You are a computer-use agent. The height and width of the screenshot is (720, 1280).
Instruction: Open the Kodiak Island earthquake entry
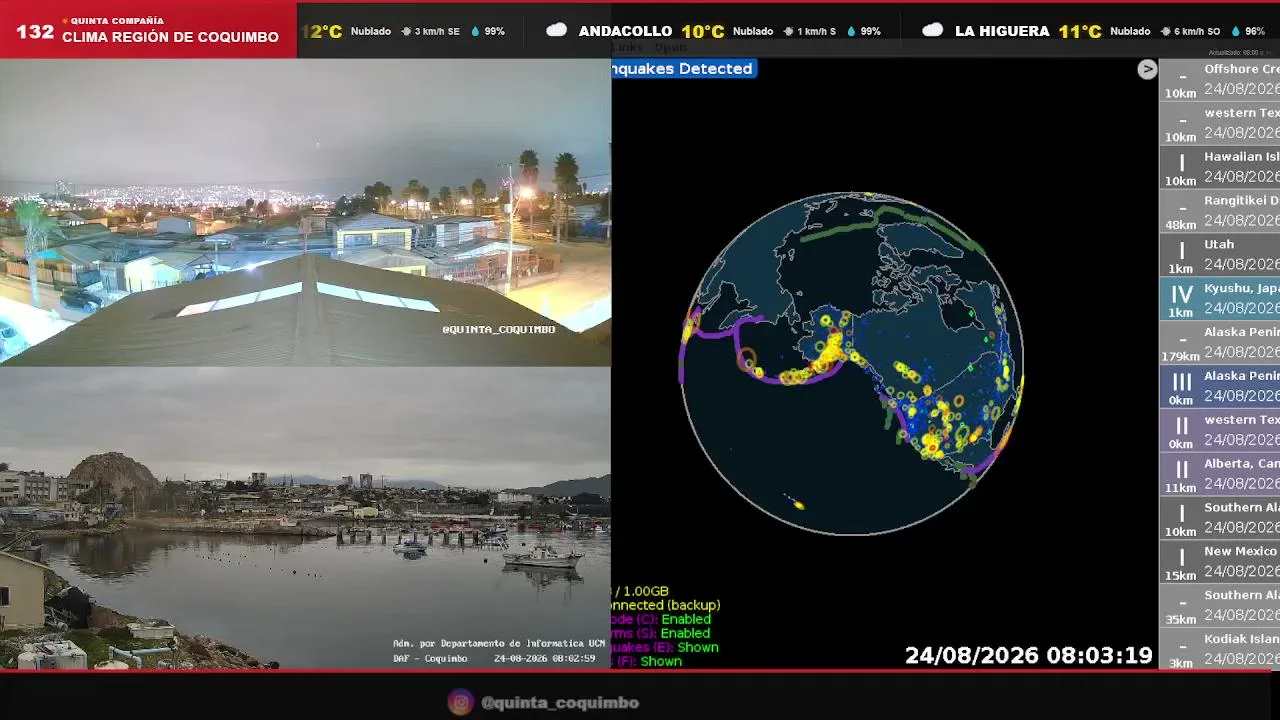[x=1220, y=649]
